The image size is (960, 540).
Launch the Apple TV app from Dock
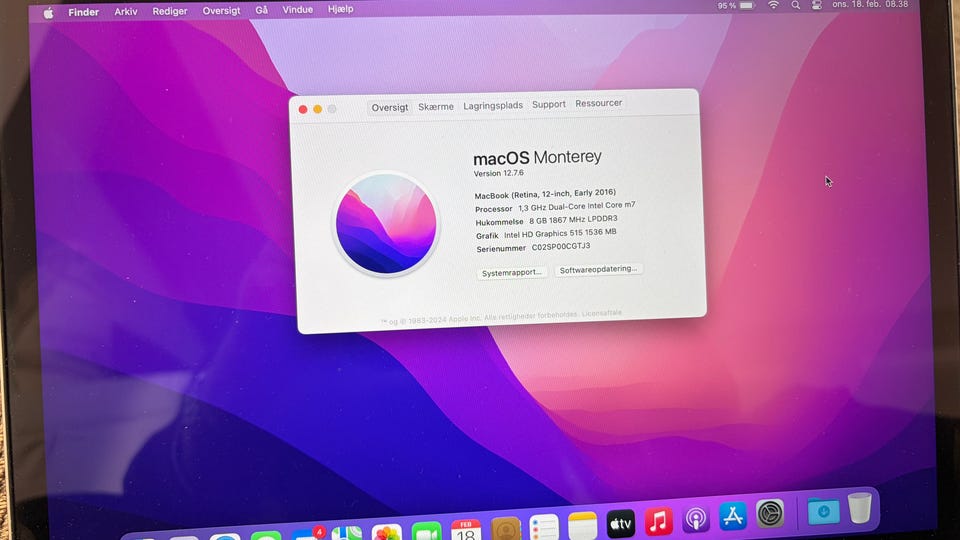click(x=620, y=523)
